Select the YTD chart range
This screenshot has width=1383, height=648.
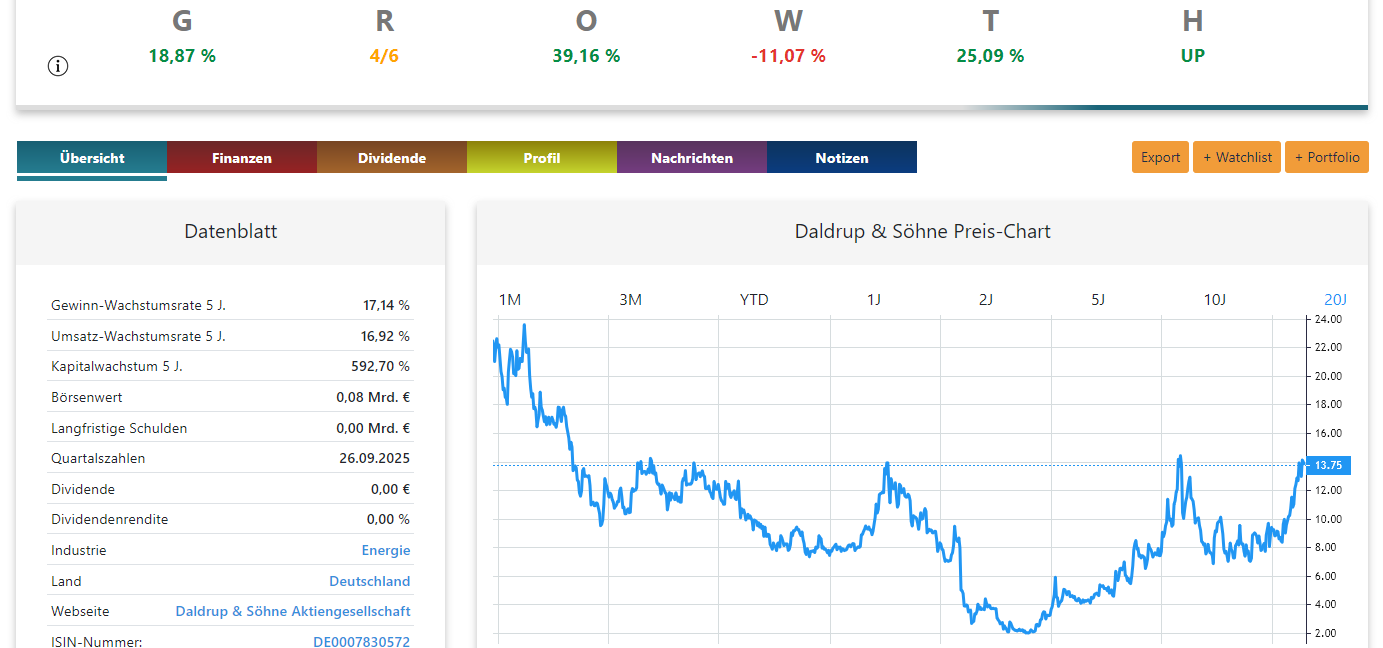point(754,300)
